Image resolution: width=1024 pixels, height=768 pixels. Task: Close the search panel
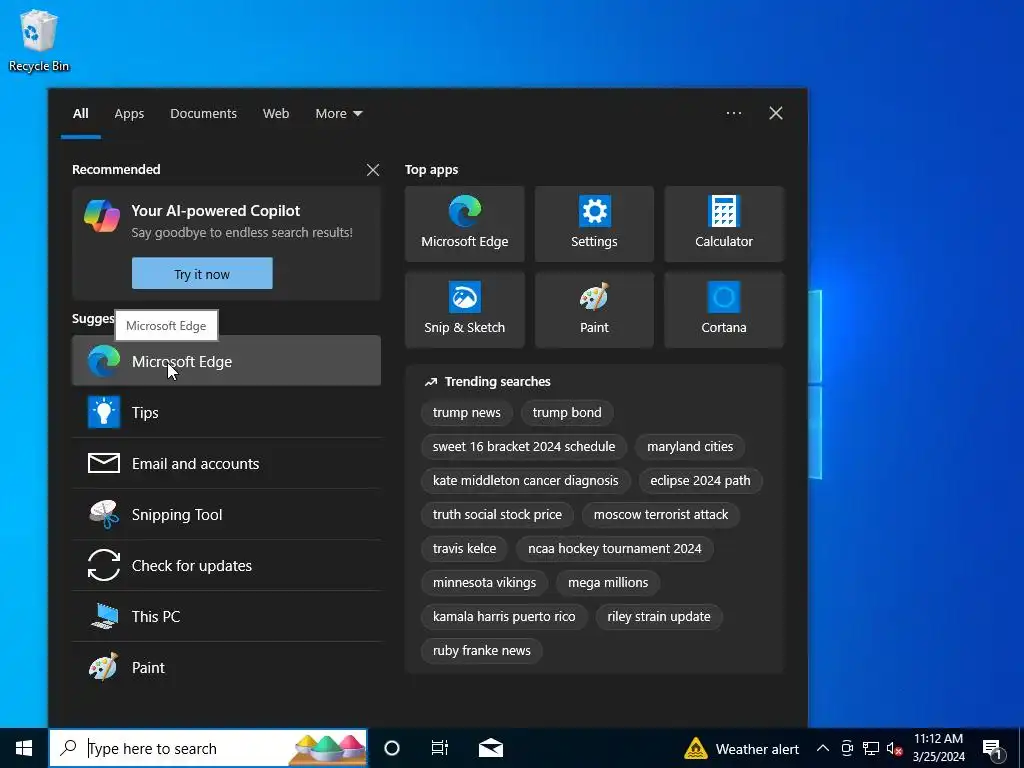point(776,113)
